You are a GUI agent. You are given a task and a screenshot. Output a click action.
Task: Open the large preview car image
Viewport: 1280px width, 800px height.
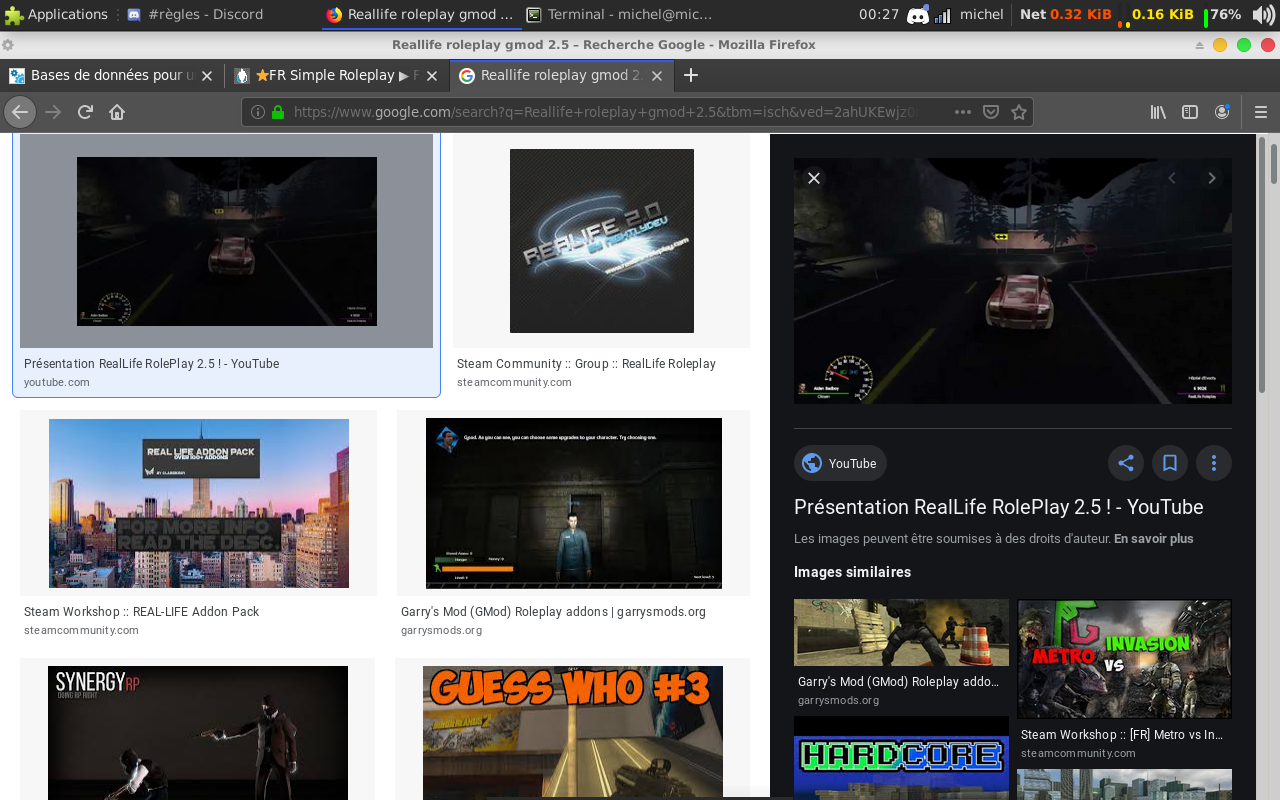1013,281
